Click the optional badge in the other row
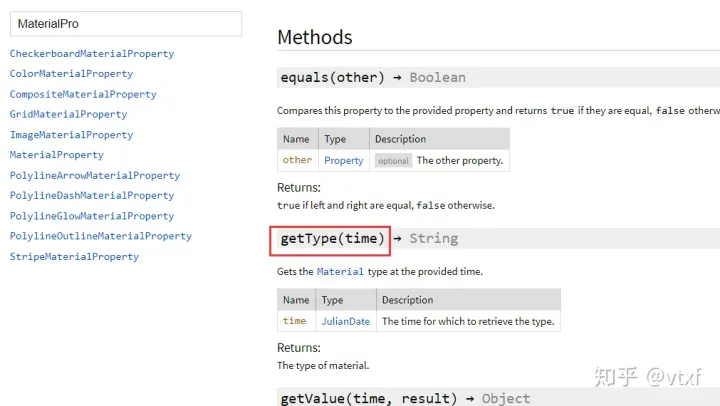 tap(393, 160)
